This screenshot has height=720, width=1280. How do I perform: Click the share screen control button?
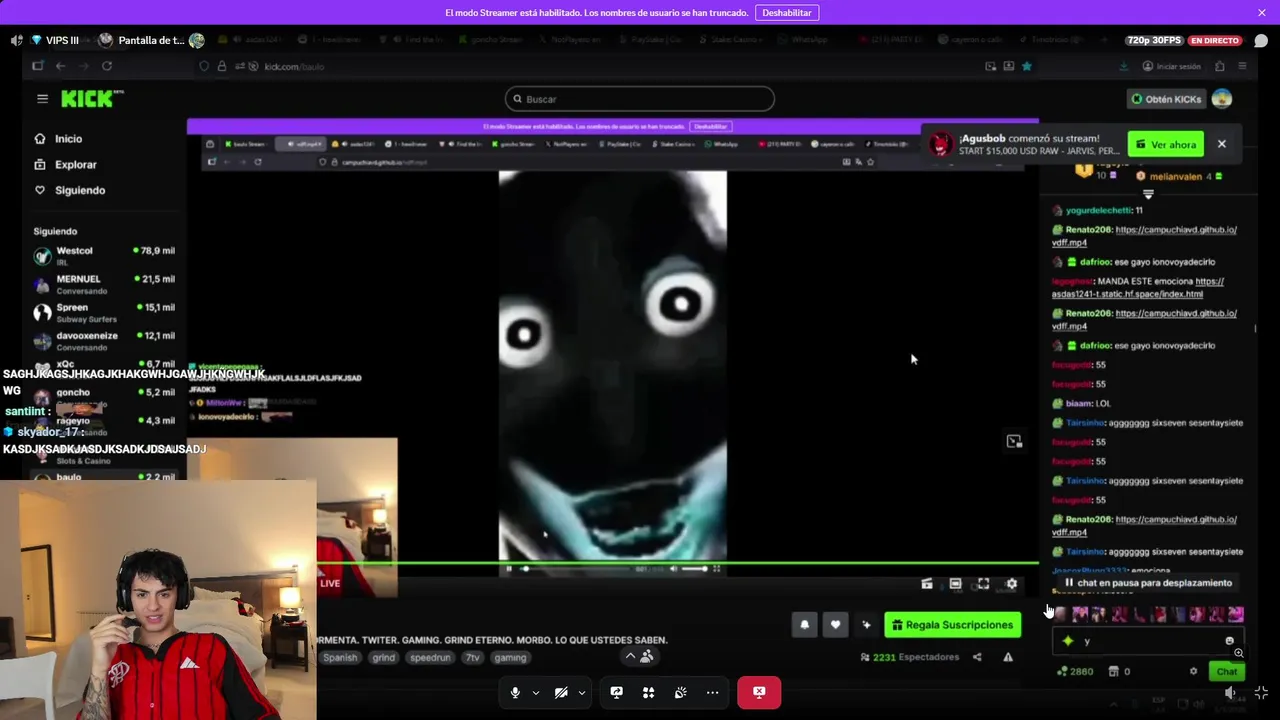616,692
